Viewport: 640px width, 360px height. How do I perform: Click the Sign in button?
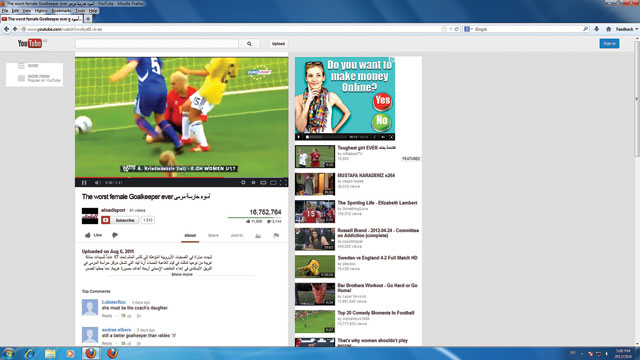(x=609, y=43)
